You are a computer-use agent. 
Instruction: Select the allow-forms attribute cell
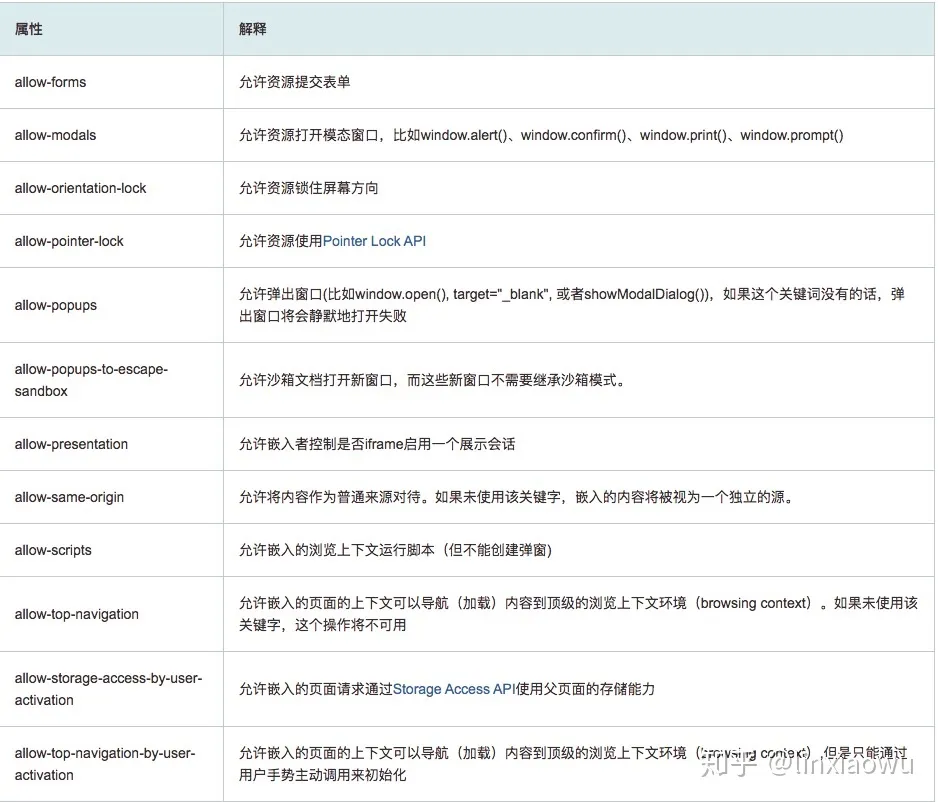(x=51, y=82)
